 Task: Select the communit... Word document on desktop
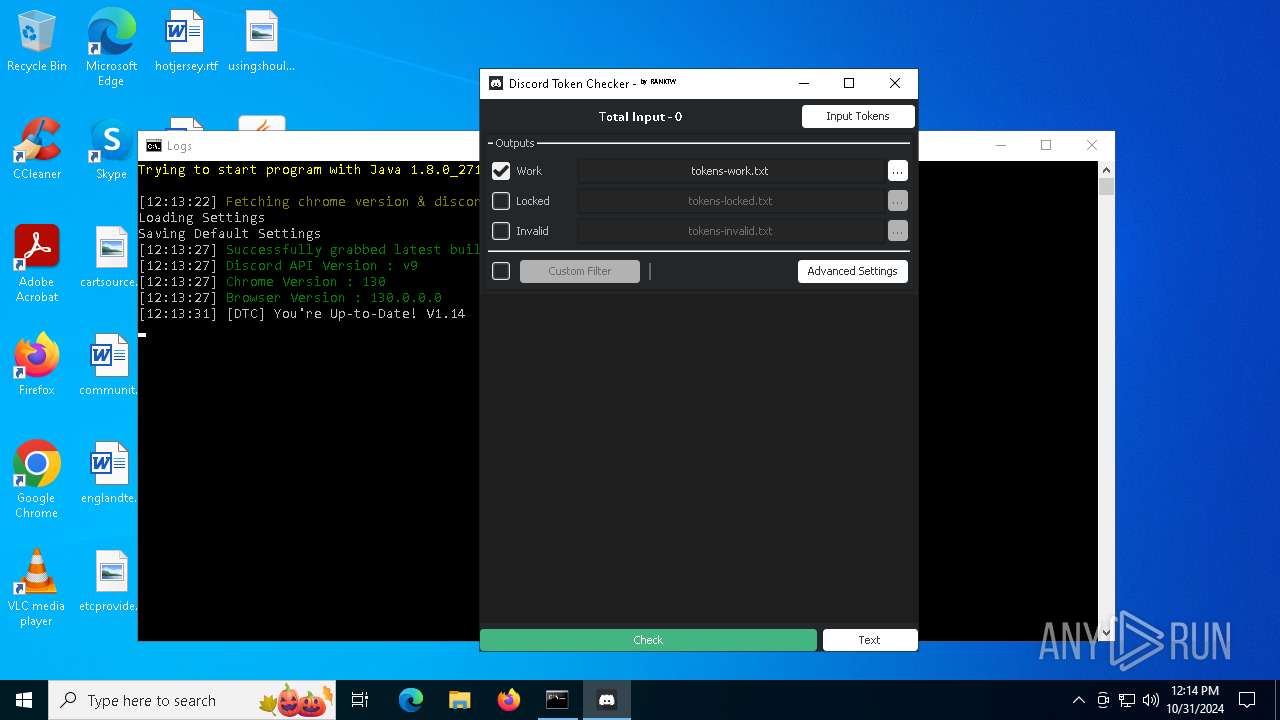(111, 366)
